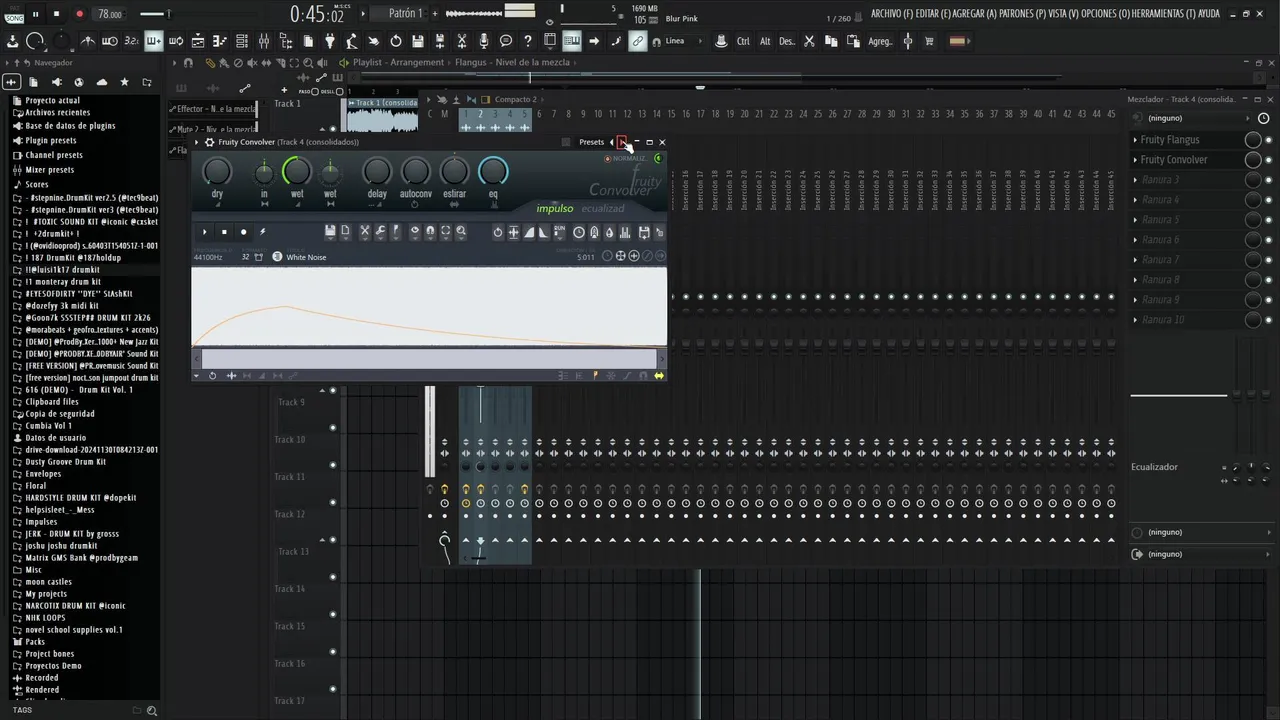The width and height of the screenshot is (1280, 720).
Task: Click the Convolver snap magnet icon
Action: 430,231
